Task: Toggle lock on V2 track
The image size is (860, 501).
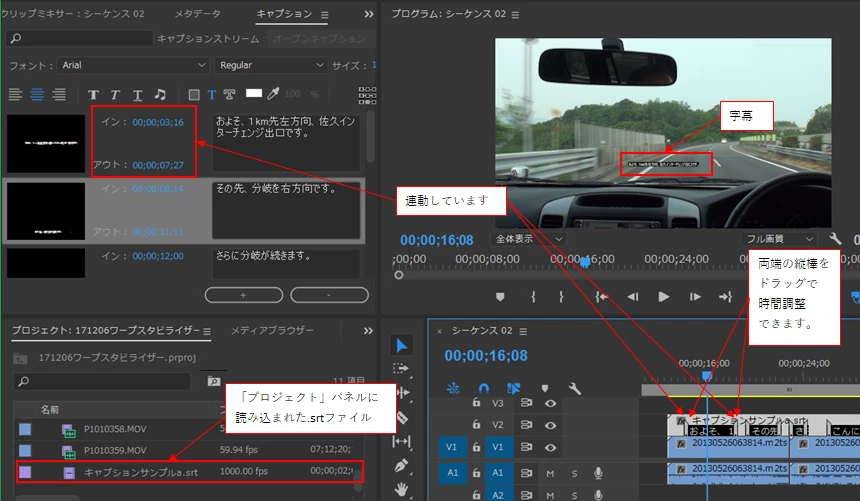Action: tap(476, 424)
